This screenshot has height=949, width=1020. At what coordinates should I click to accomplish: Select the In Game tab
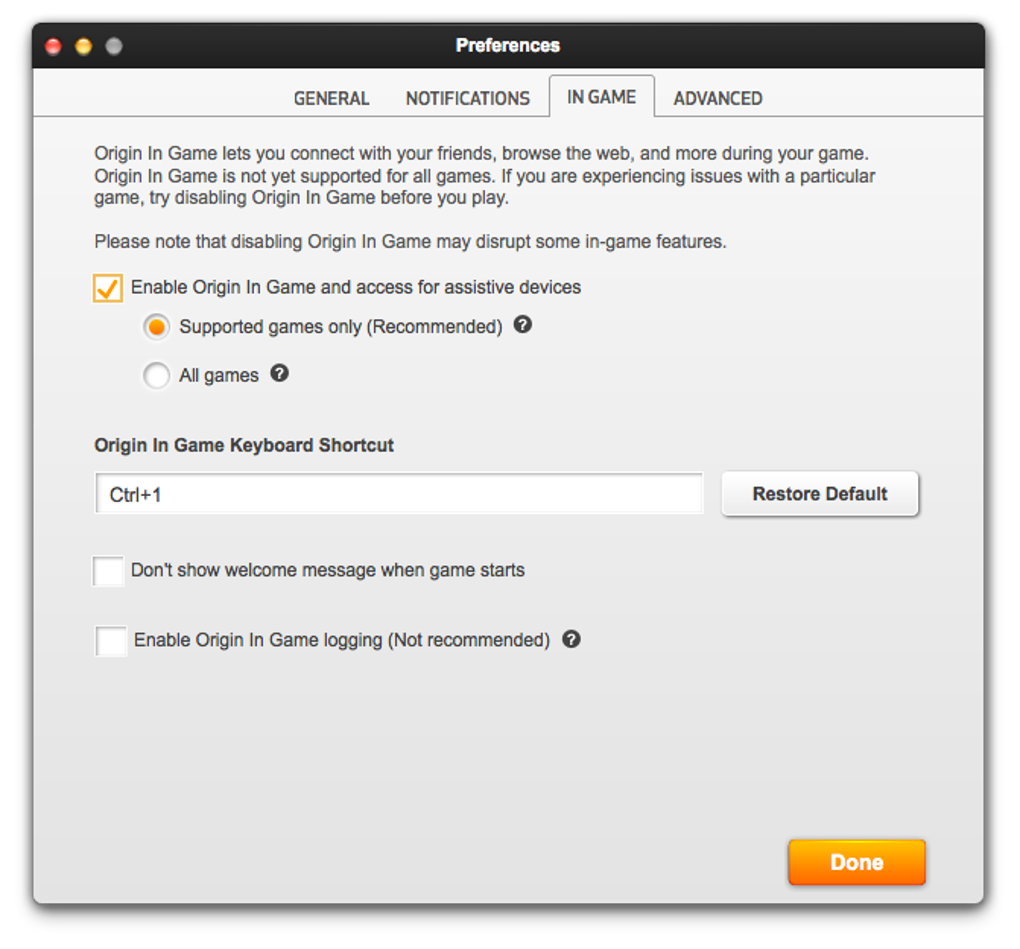point(601,97)
